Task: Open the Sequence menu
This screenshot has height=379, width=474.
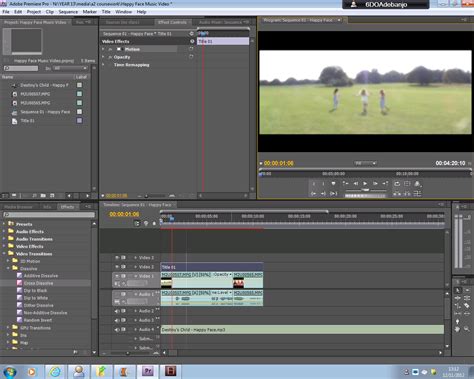Action: pyautogui.click(x=68, y=12)
